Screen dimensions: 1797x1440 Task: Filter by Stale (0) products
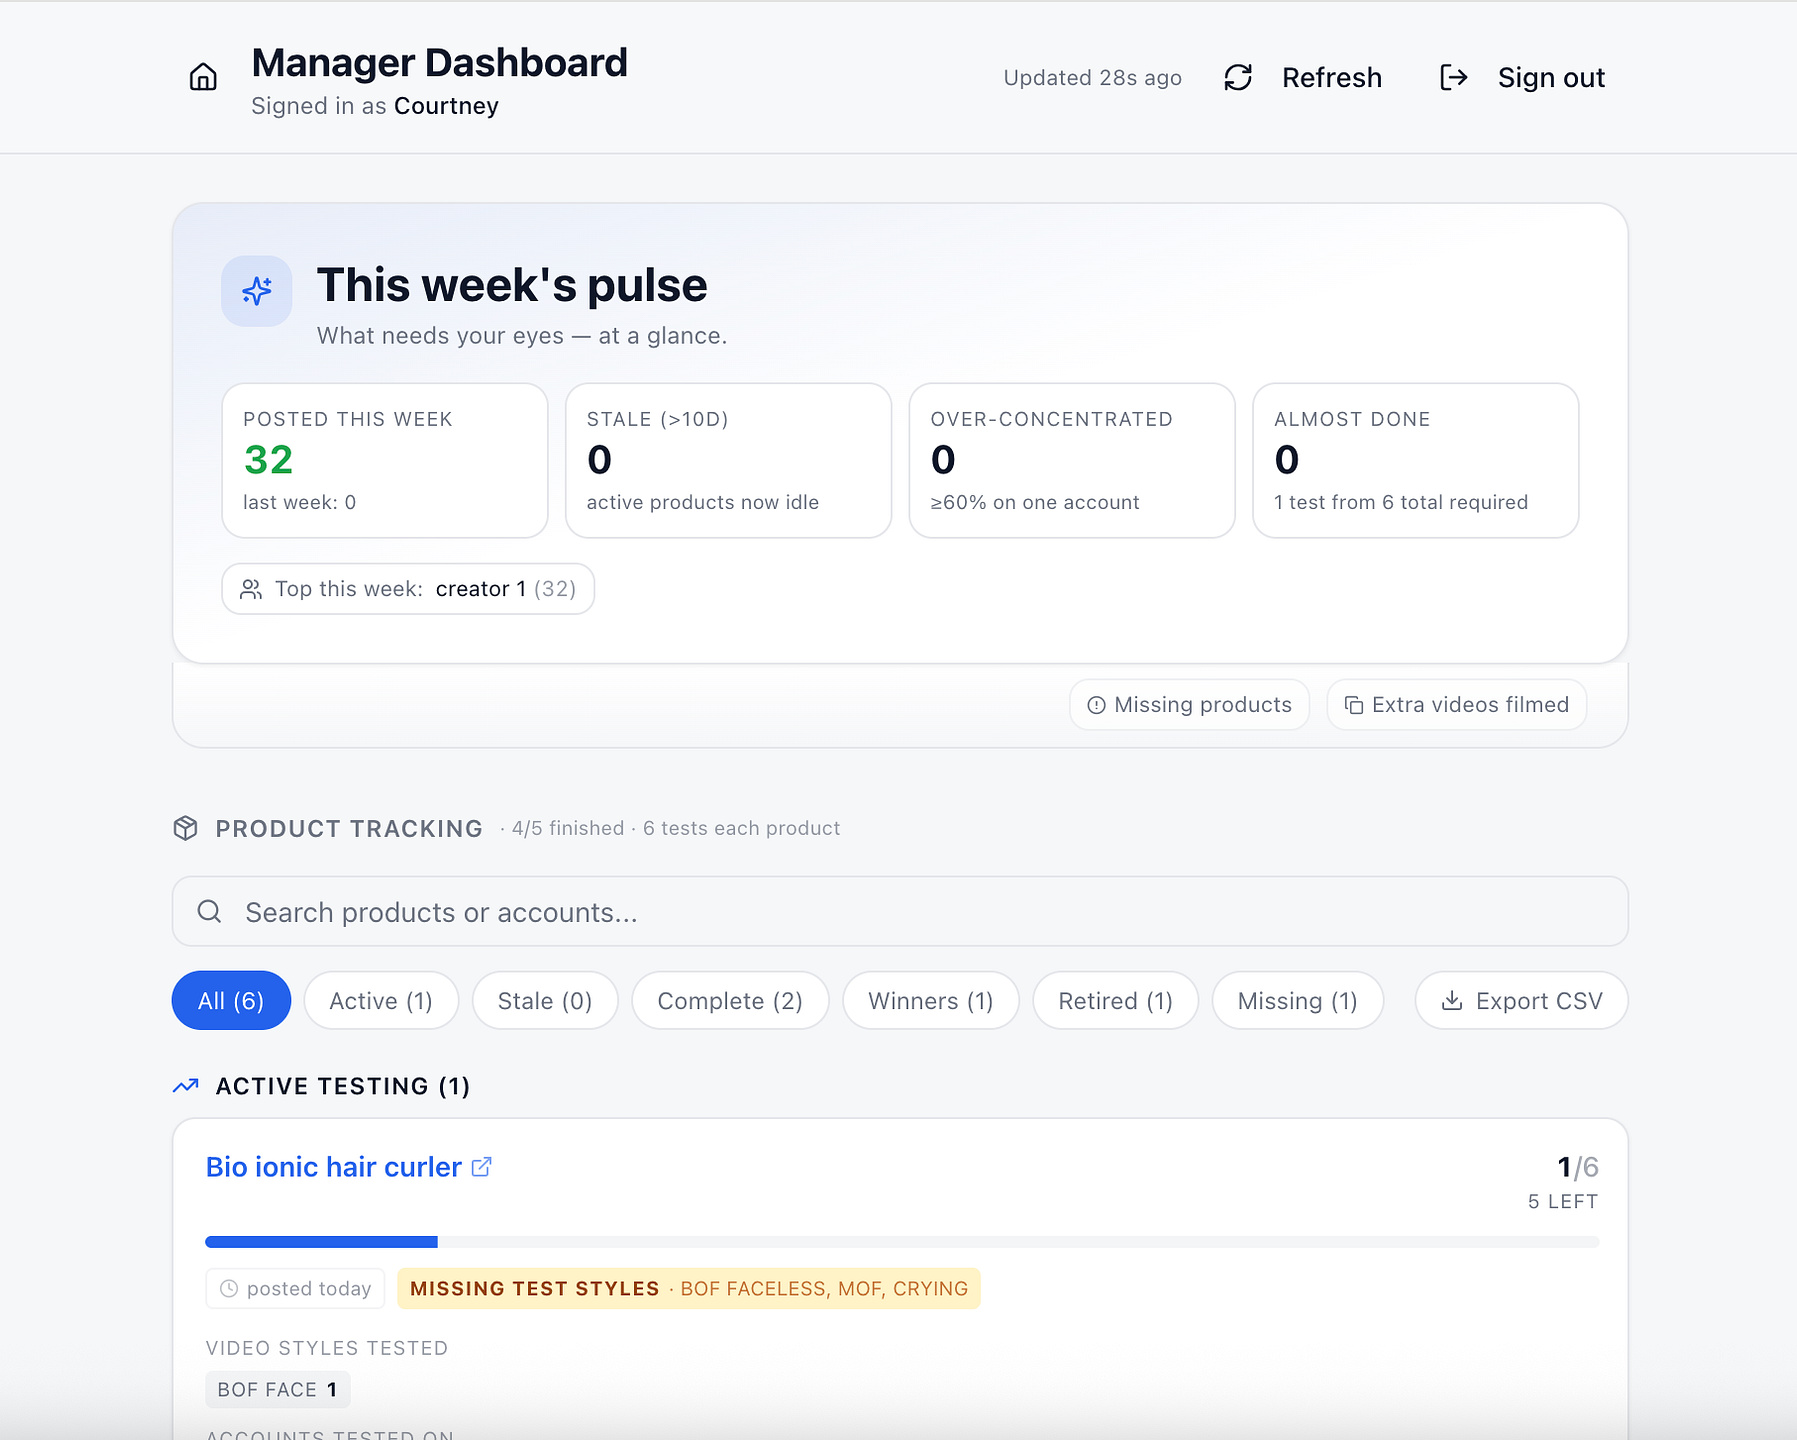545,1001
